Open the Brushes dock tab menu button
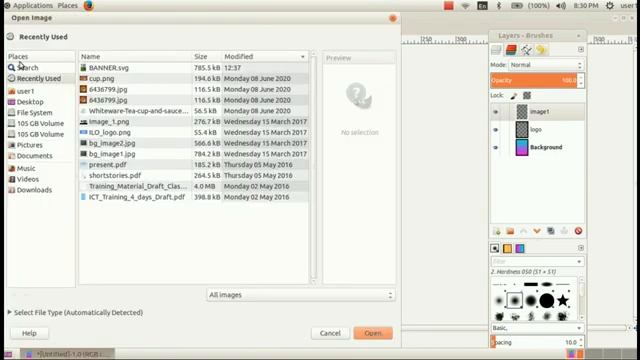The width and height of the screenshot is (640, 360). coord(581,248)
